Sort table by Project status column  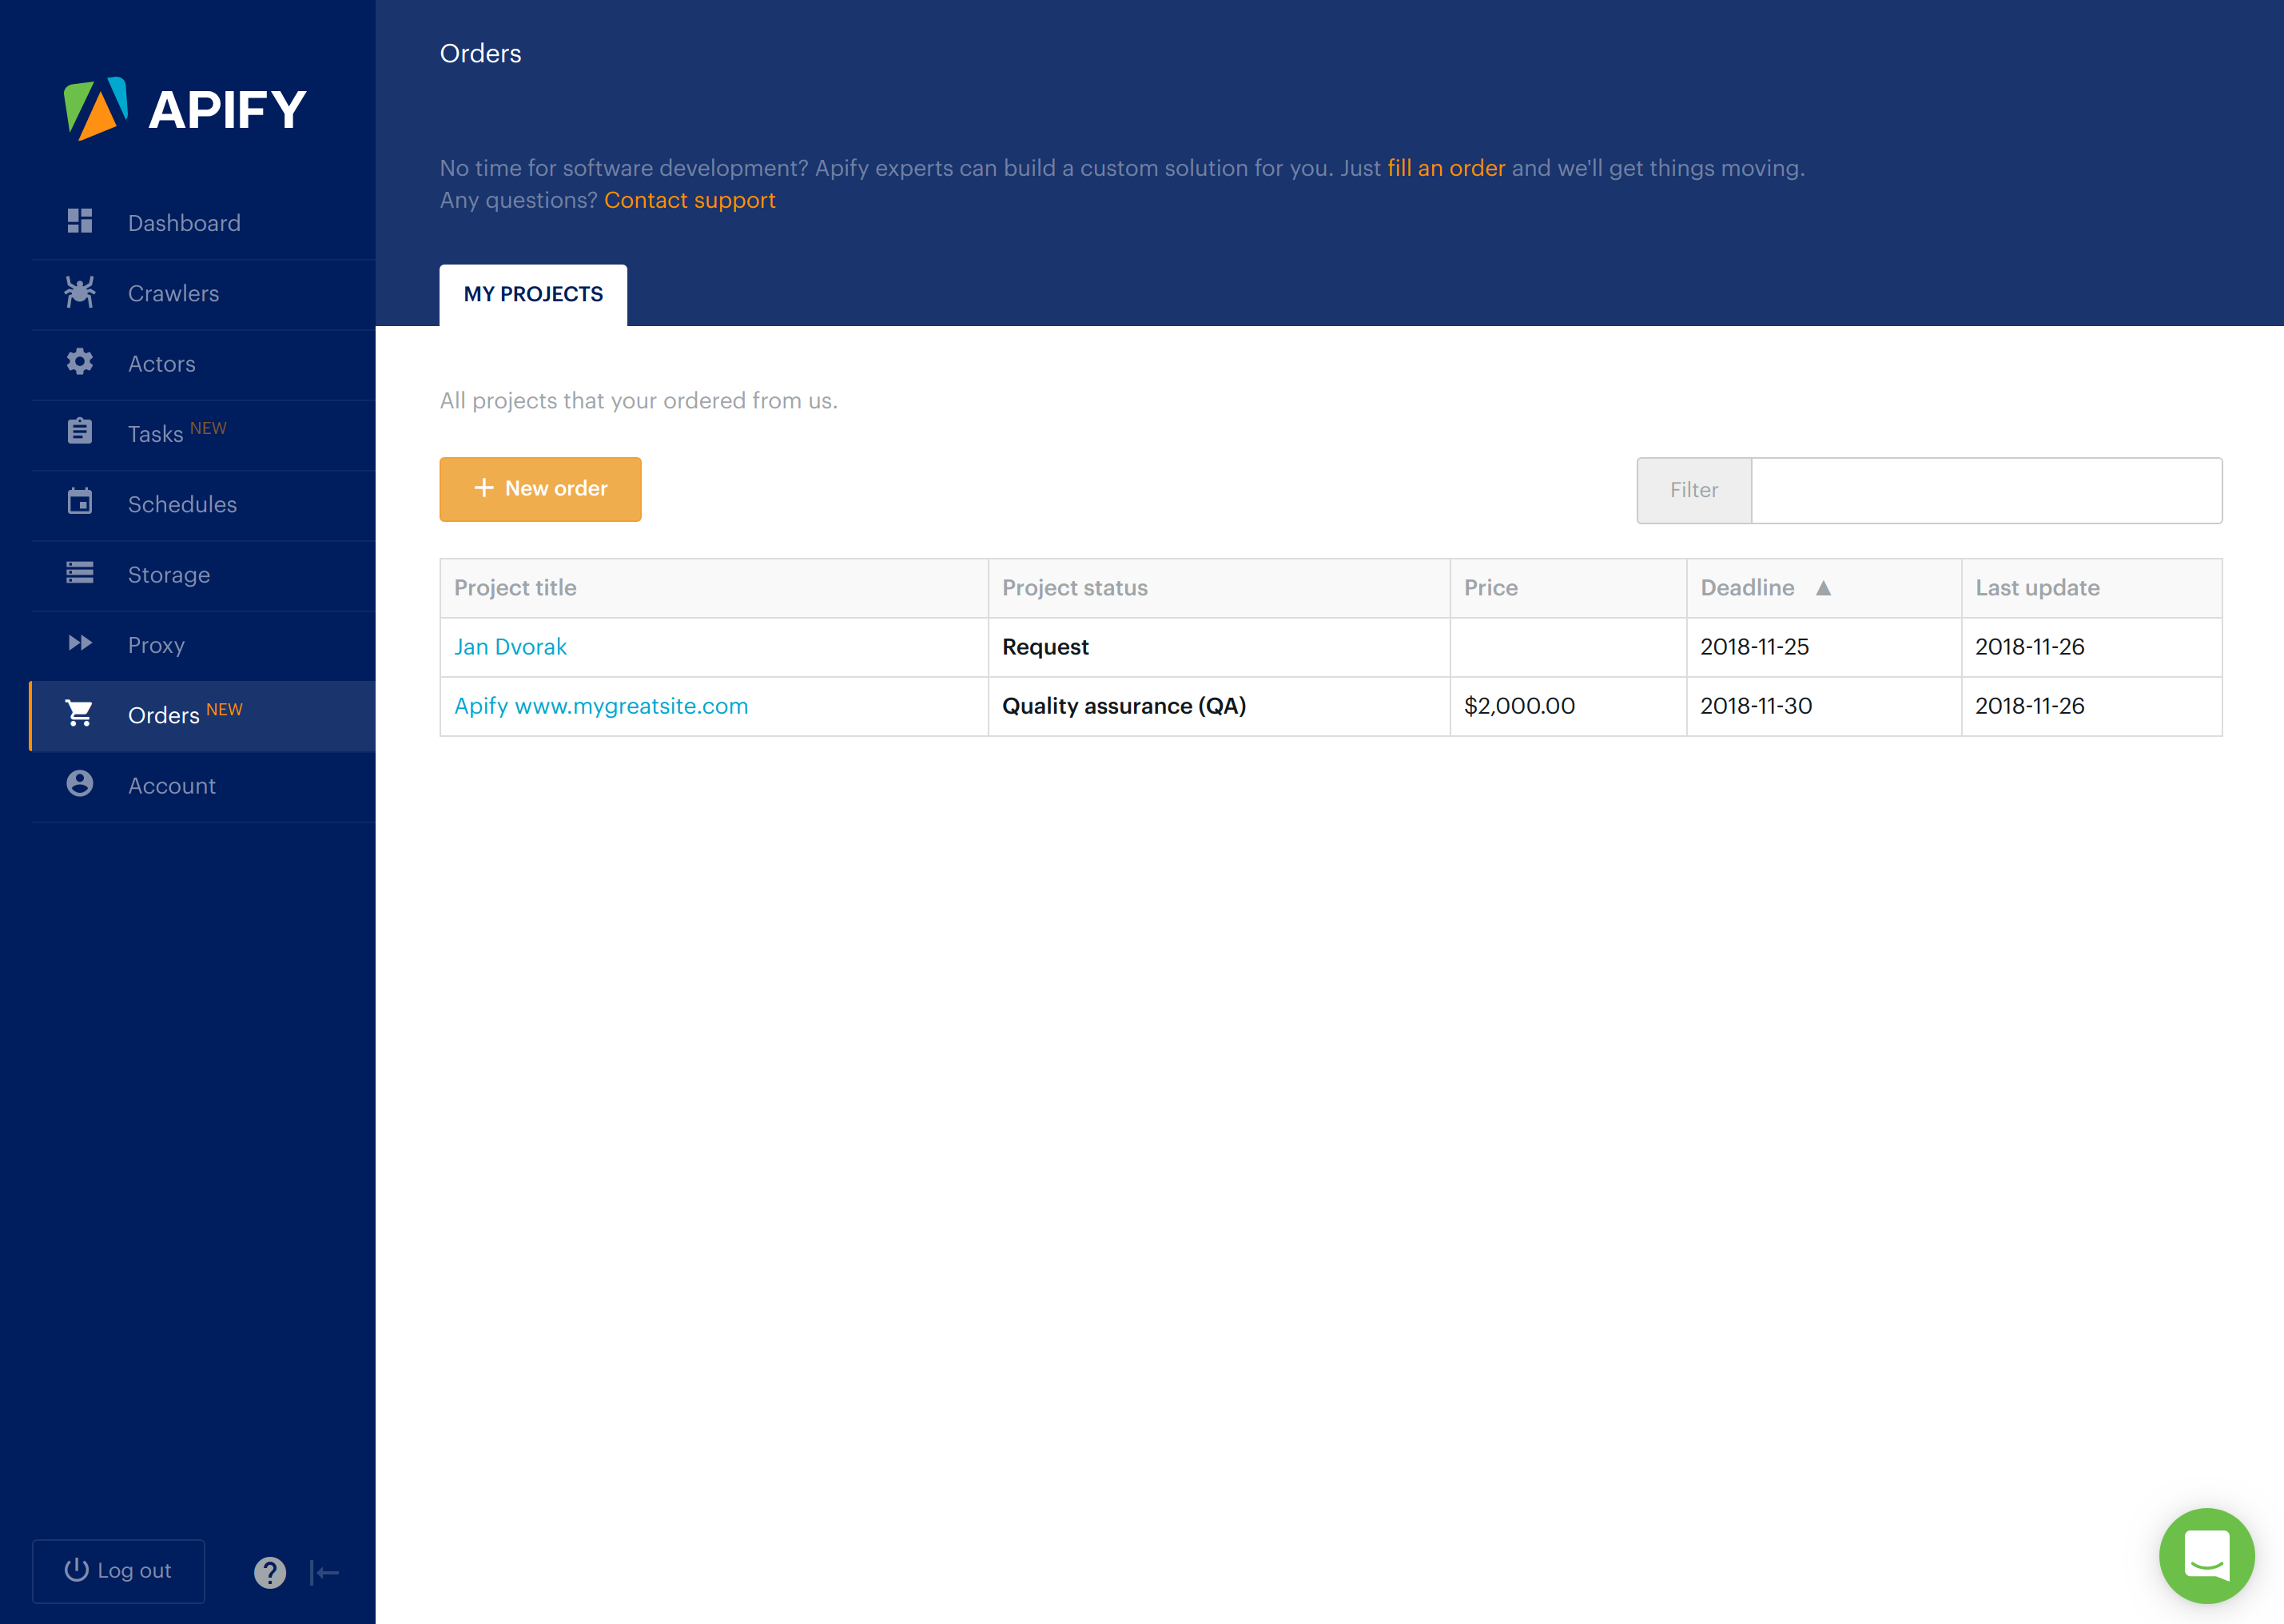[x=1075, y=588]
